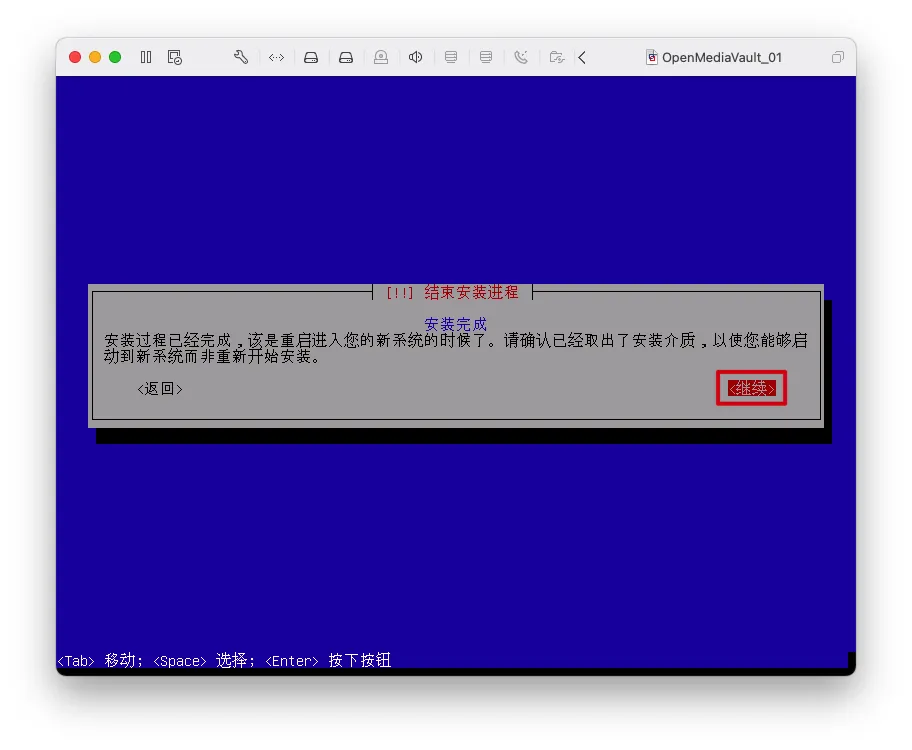Collapse toolbar with the left chevron
The width and height of the screenshot is (912, 750).
pos(582,57)
